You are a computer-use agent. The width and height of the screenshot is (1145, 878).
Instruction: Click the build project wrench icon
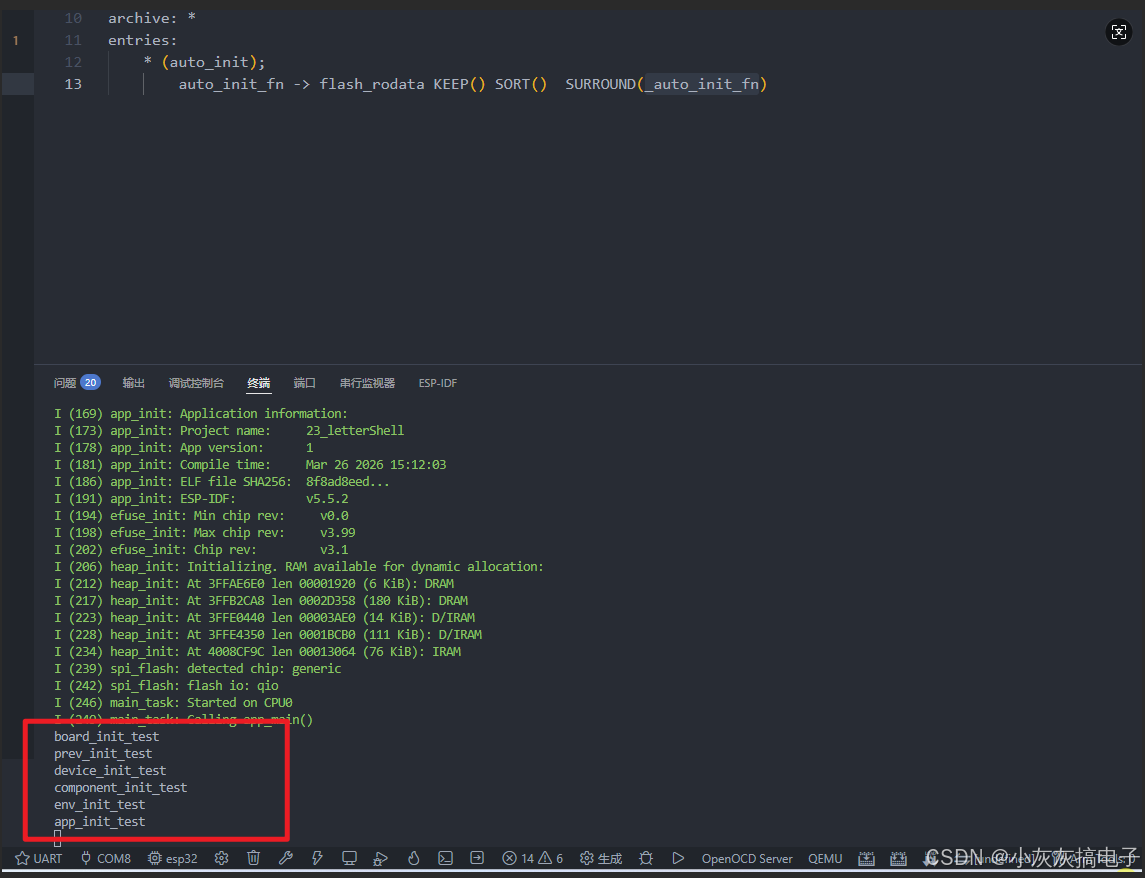tap(286, 858)
